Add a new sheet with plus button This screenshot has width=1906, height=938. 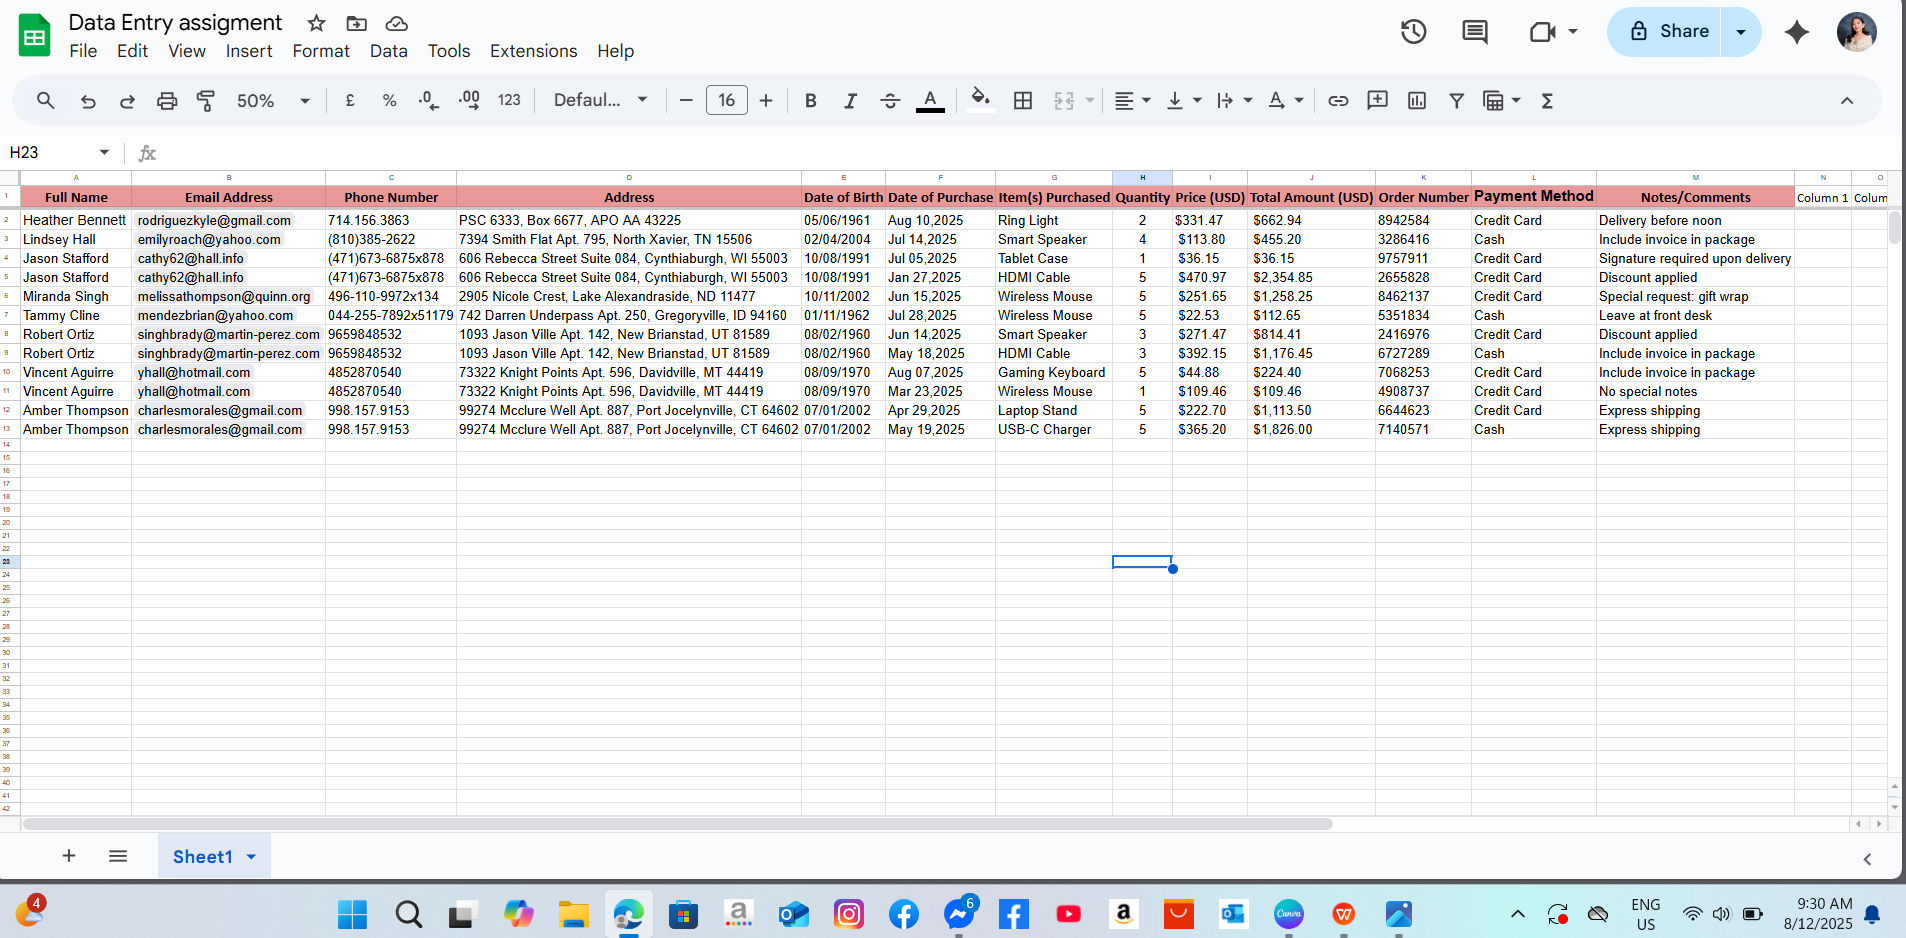coord(69,856)
